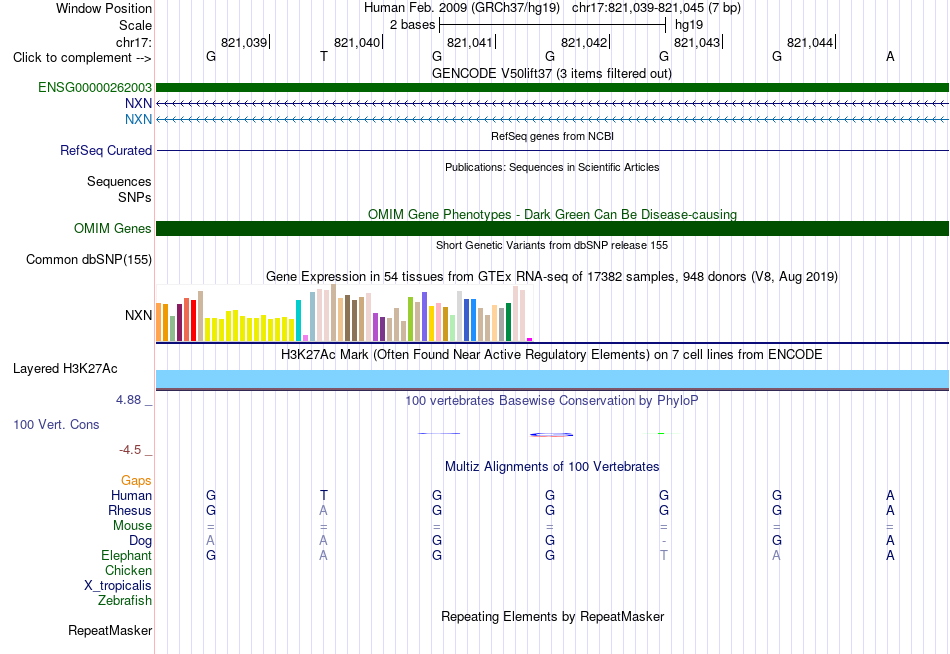Click 'Short Genetic Variants from dbSNP release 155'
The height and width of the screenshot is (654, 950).
point(552,245)
